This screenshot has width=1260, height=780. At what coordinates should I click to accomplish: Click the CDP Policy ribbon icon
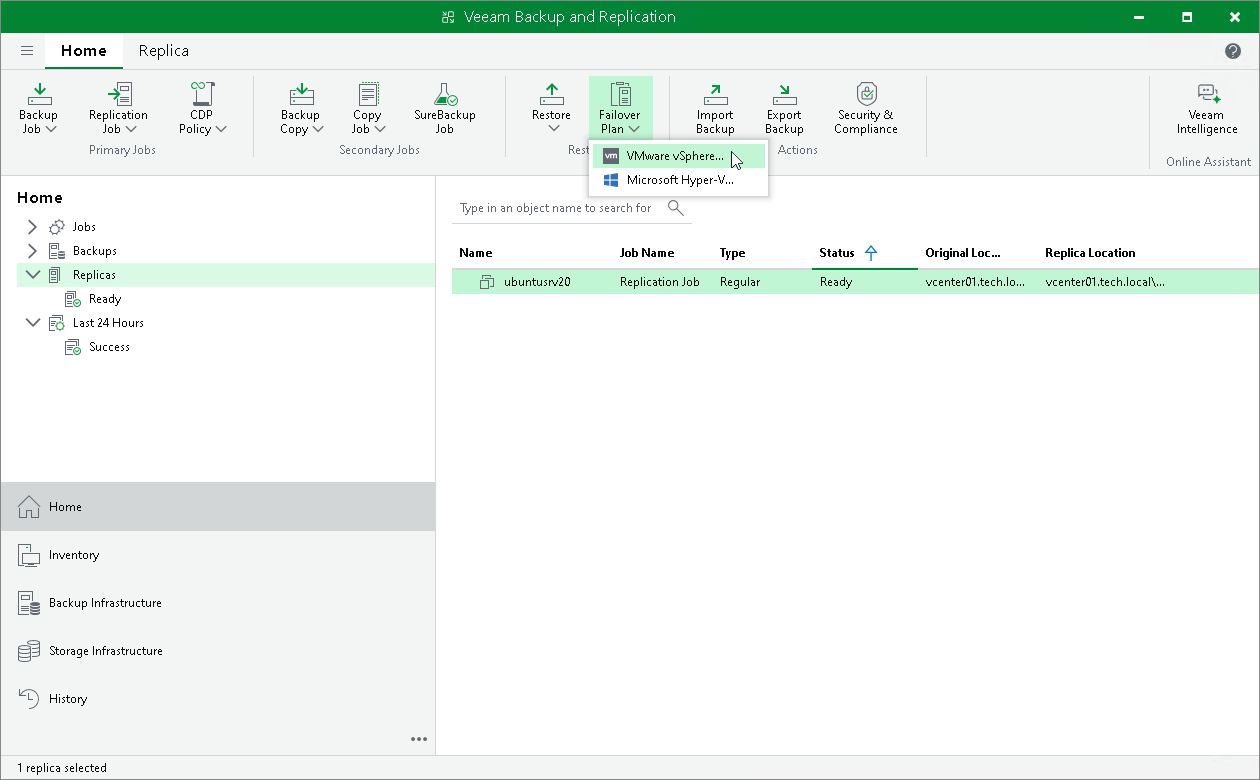click(202, 95)
